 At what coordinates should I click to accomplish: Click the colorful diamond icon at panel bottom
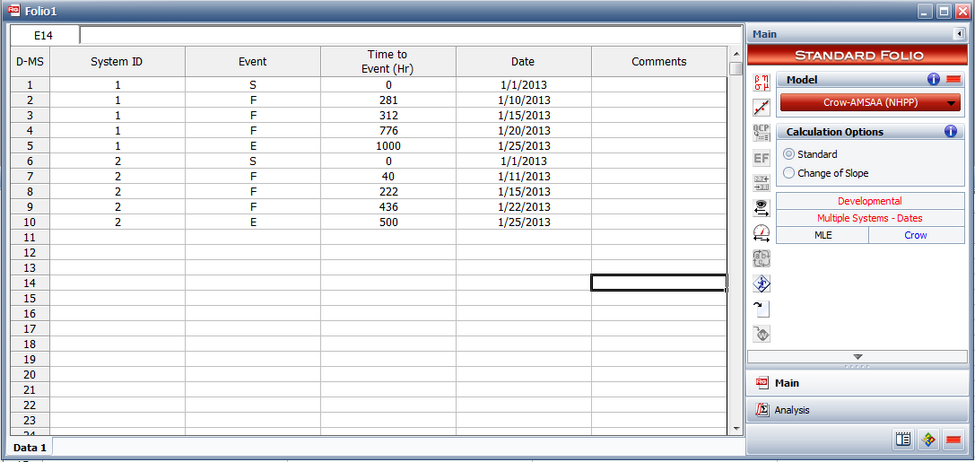928,440
